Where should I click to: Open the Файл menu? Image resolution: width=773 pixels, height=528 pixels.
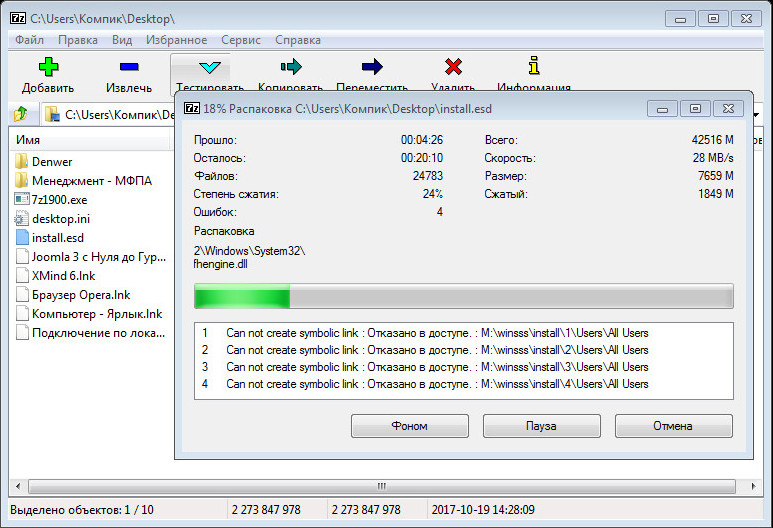coord(29,40)
